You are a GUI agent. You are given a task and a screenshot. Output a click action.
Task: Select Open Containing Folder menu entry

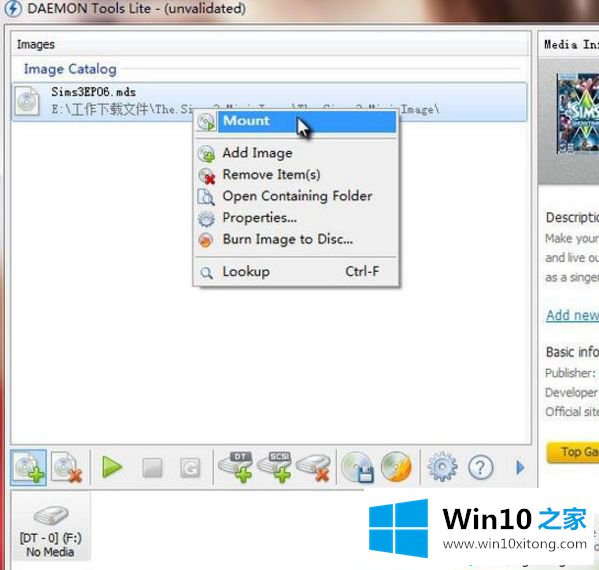[x=296, y=196]
